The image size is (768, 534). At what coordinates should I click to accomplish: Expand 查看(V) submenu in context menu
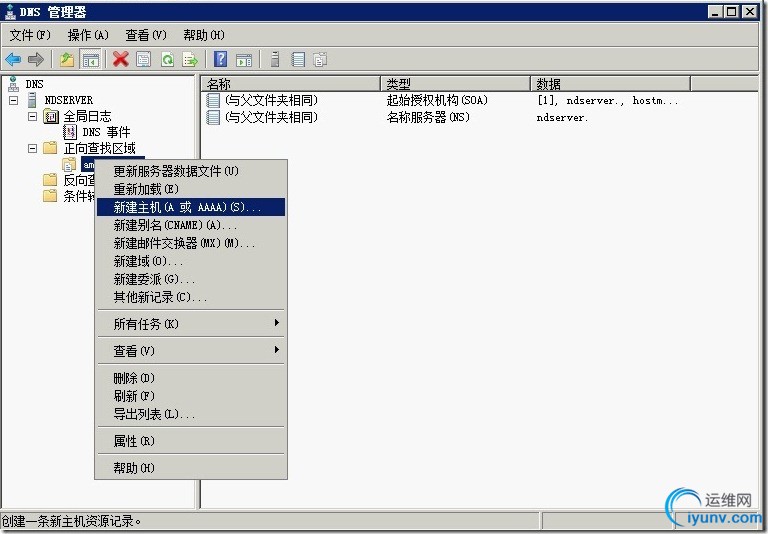pos(191,351)
